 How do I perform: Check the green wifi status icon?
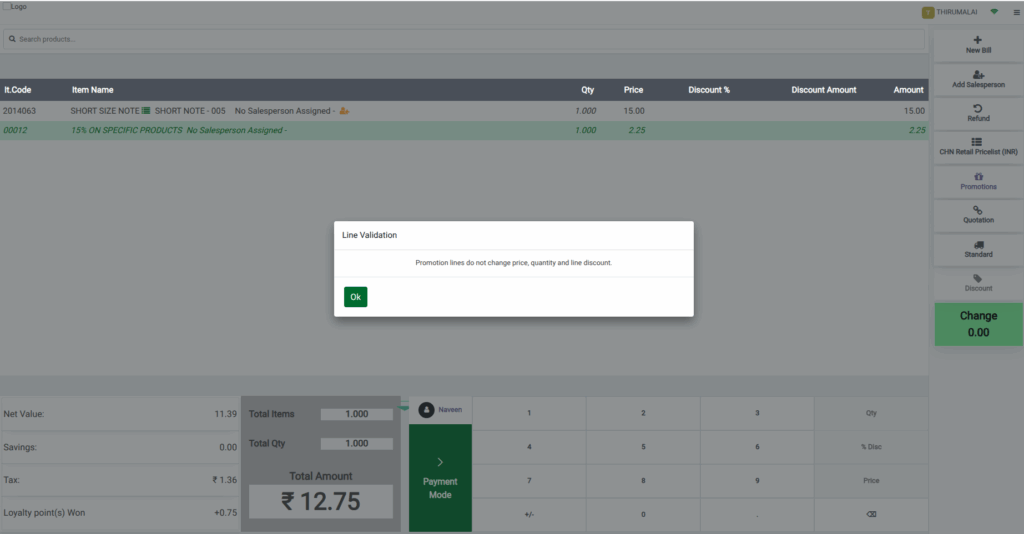click(x=994, y=12)
